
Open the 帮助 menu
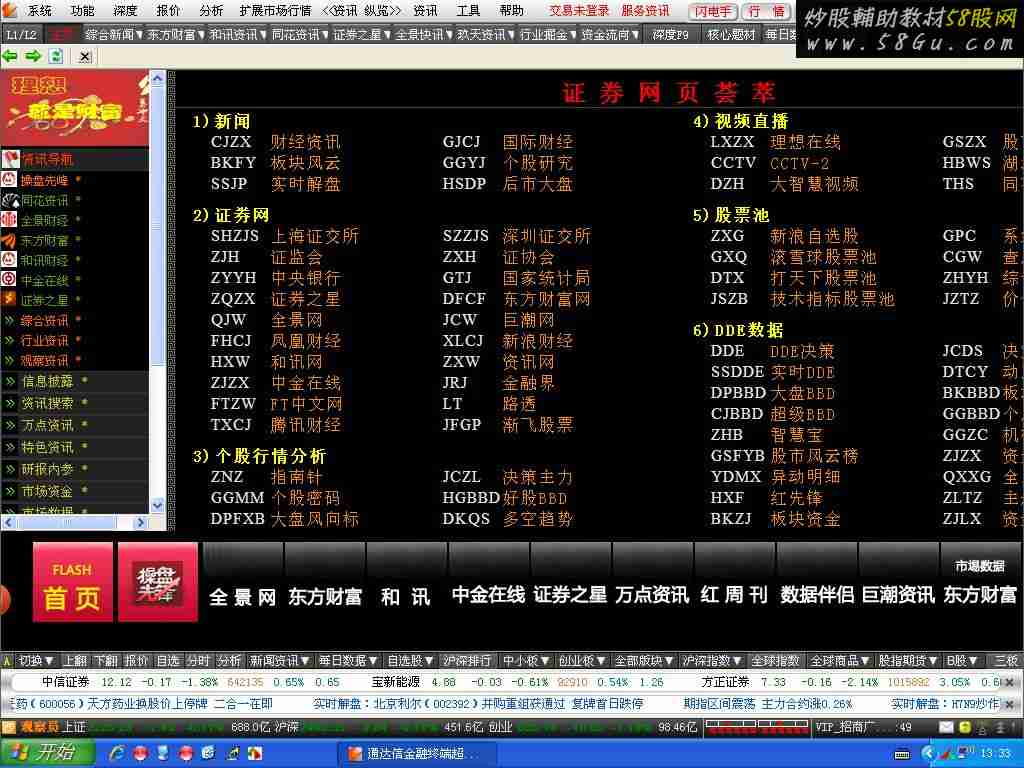(x=511, y=10)
